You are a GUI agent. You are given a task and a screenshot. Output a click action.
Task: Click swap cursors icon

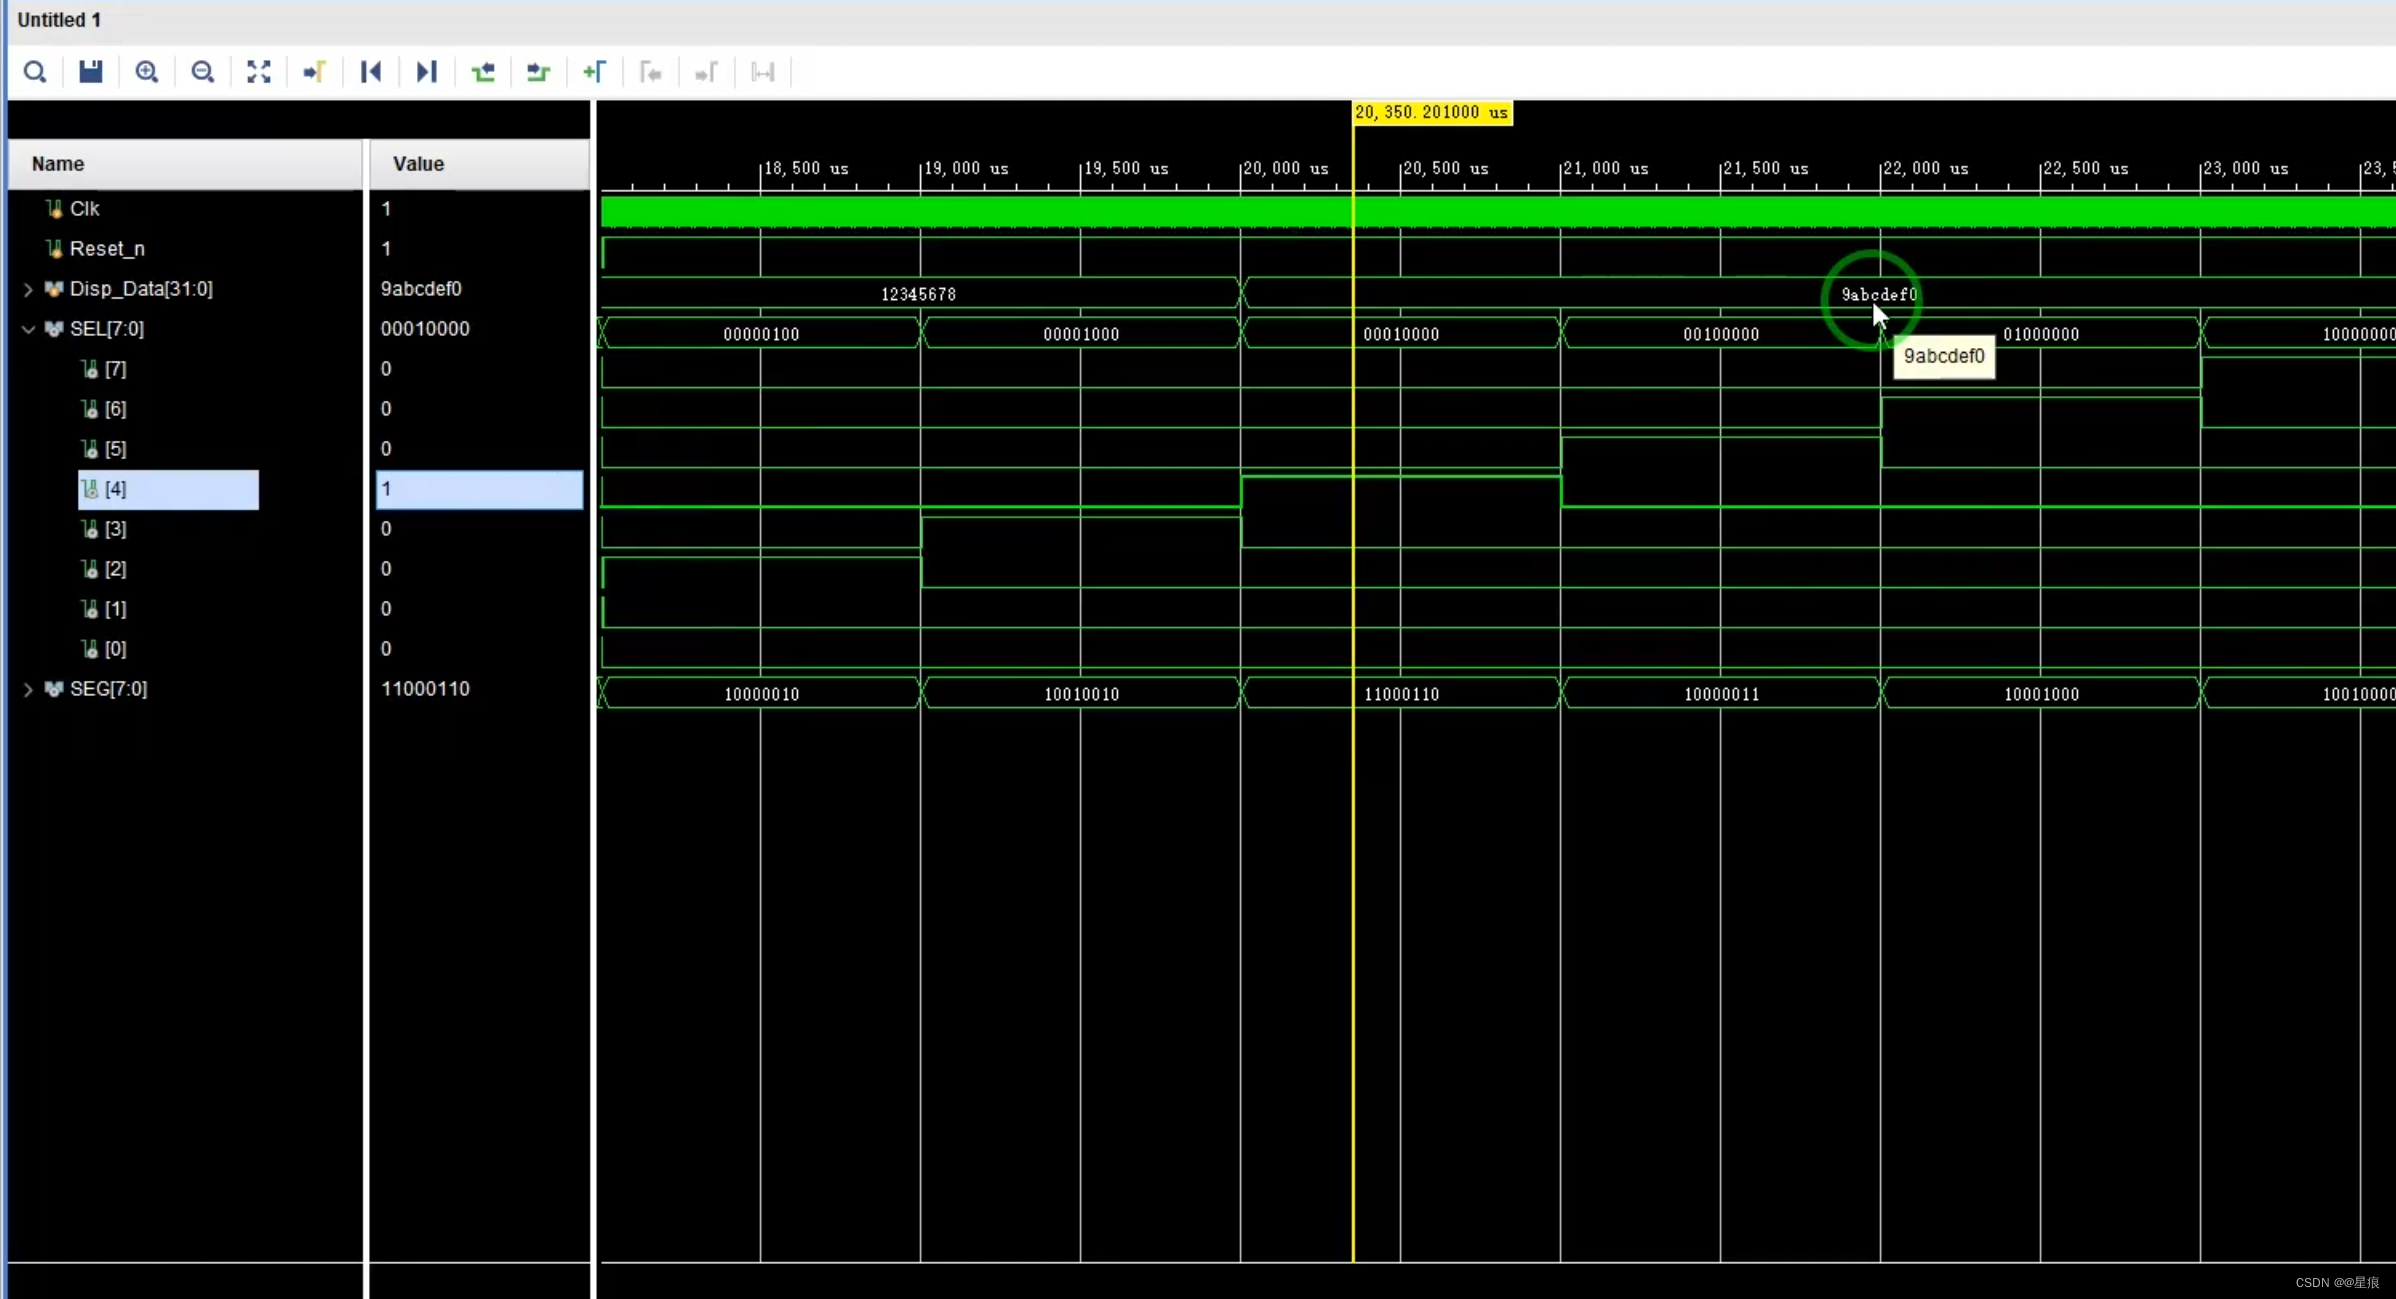tap(763, 72)
